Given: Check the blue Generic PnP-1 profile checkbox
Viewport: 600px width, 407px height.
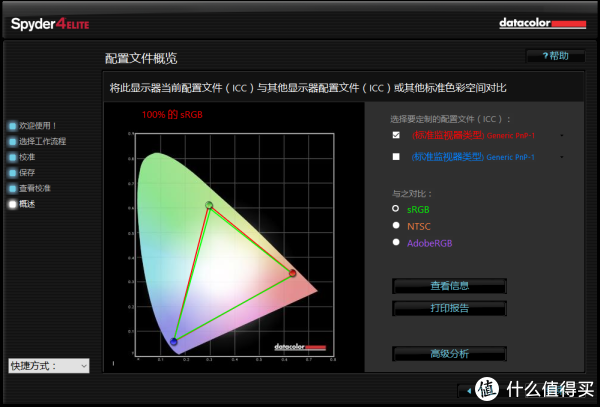Looking at the screenshot, I should (396, 156).
